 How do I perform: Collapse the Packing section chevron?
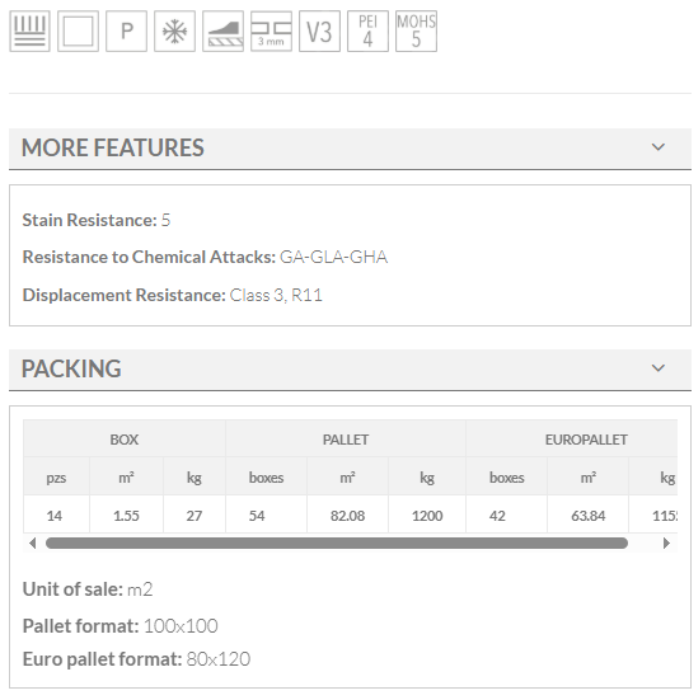coord(658,368)
